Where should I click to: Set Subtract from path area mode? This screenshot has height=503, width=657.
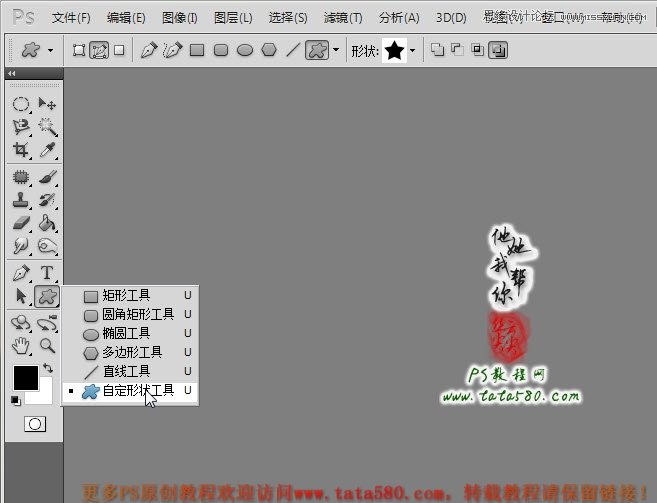click(458, 50)
